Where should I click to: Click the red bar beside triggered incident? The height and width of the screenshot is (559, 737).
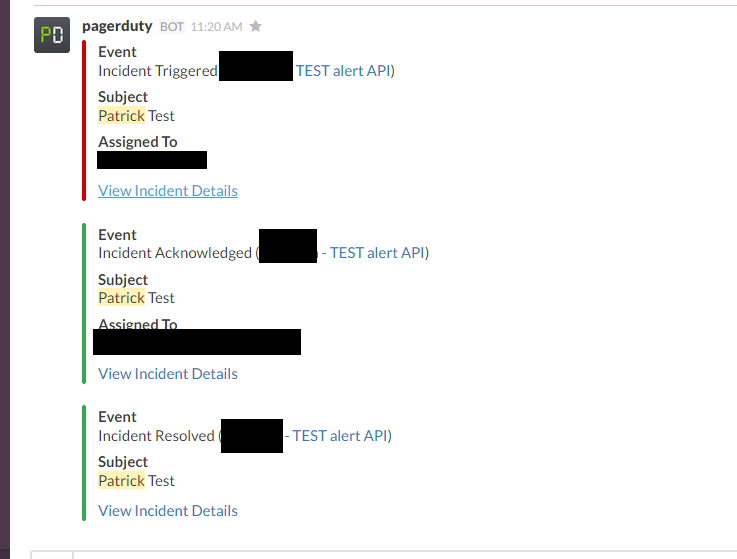[x=84, y=120]
